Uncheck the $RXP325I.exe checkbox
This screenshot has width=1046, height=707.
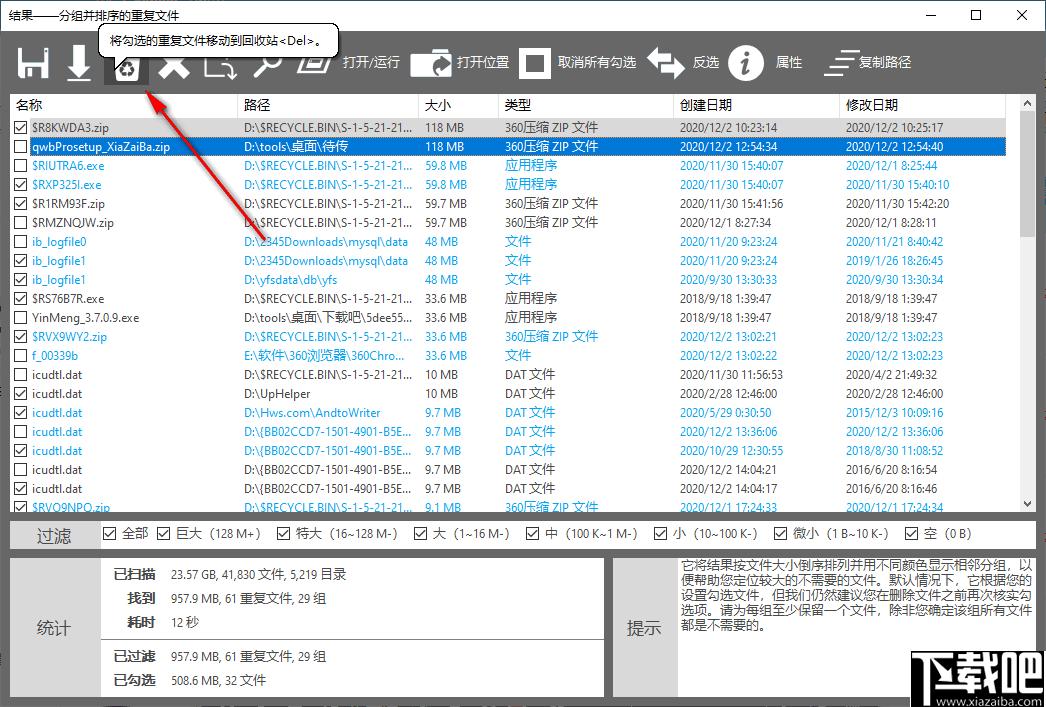pyautogui.click(x=21, y=185)
